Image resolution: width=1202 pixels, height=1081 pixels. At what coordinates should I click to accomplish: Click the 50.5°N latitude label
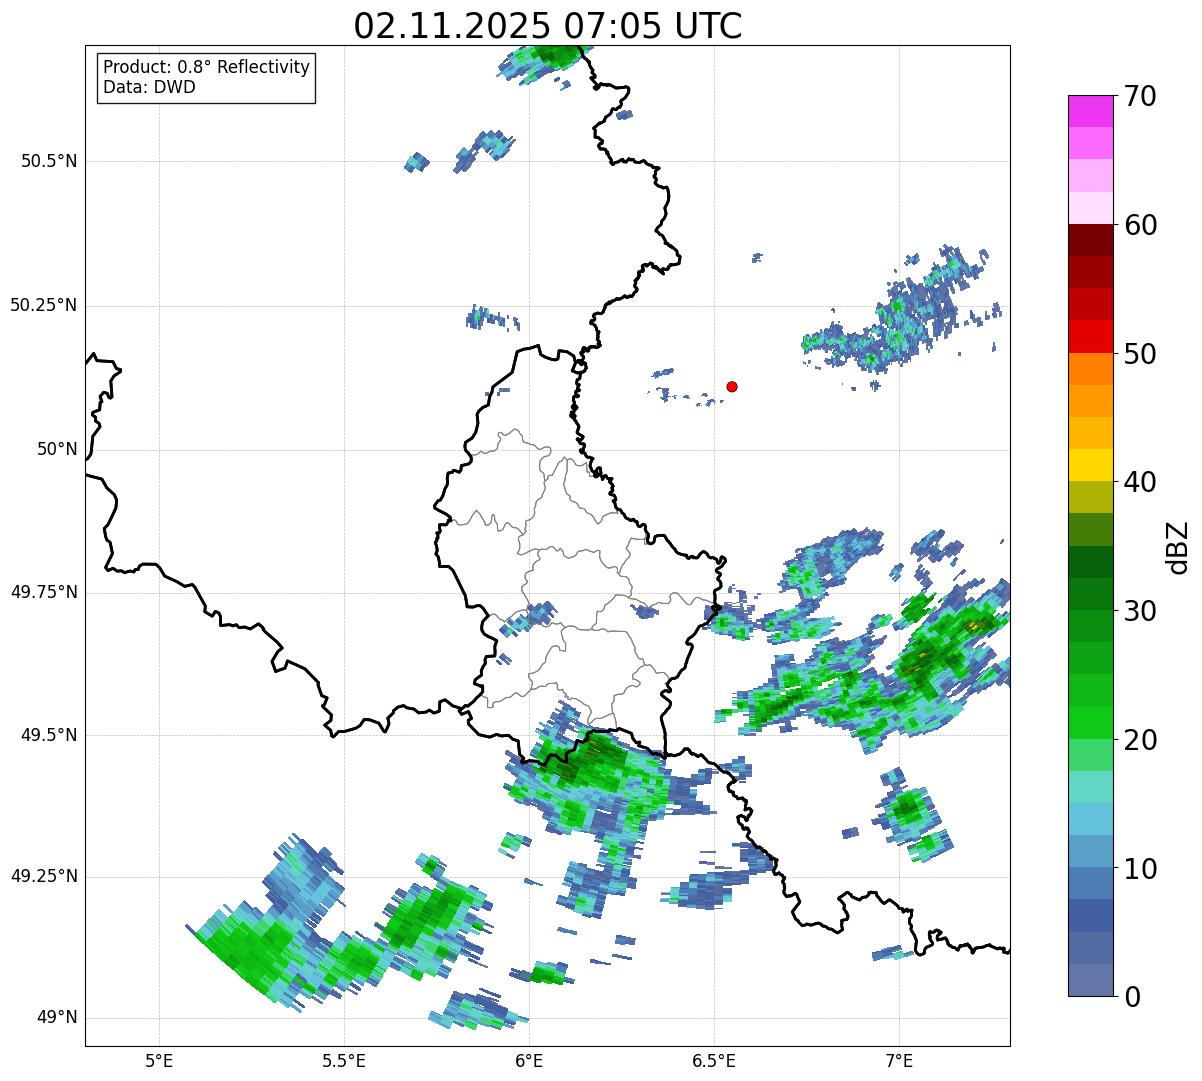pyautogui.click(x=49, y=161)
